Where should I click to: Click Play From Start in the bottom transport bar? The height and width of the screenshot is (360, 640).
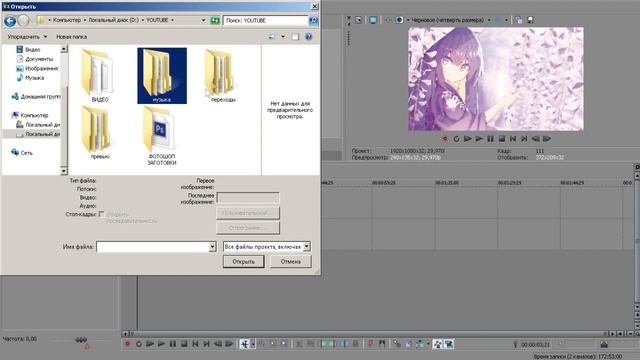[x=150, y=344]
